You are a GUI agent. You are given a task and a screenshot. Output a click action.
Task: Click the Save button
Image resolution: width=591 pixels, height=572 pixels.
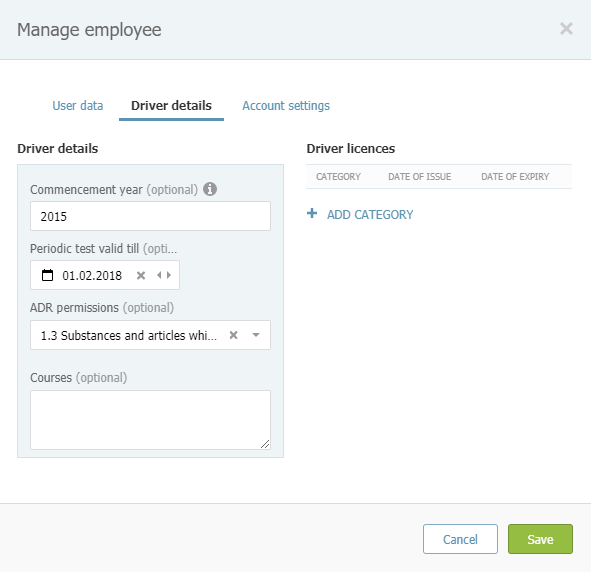pos(540,539)
